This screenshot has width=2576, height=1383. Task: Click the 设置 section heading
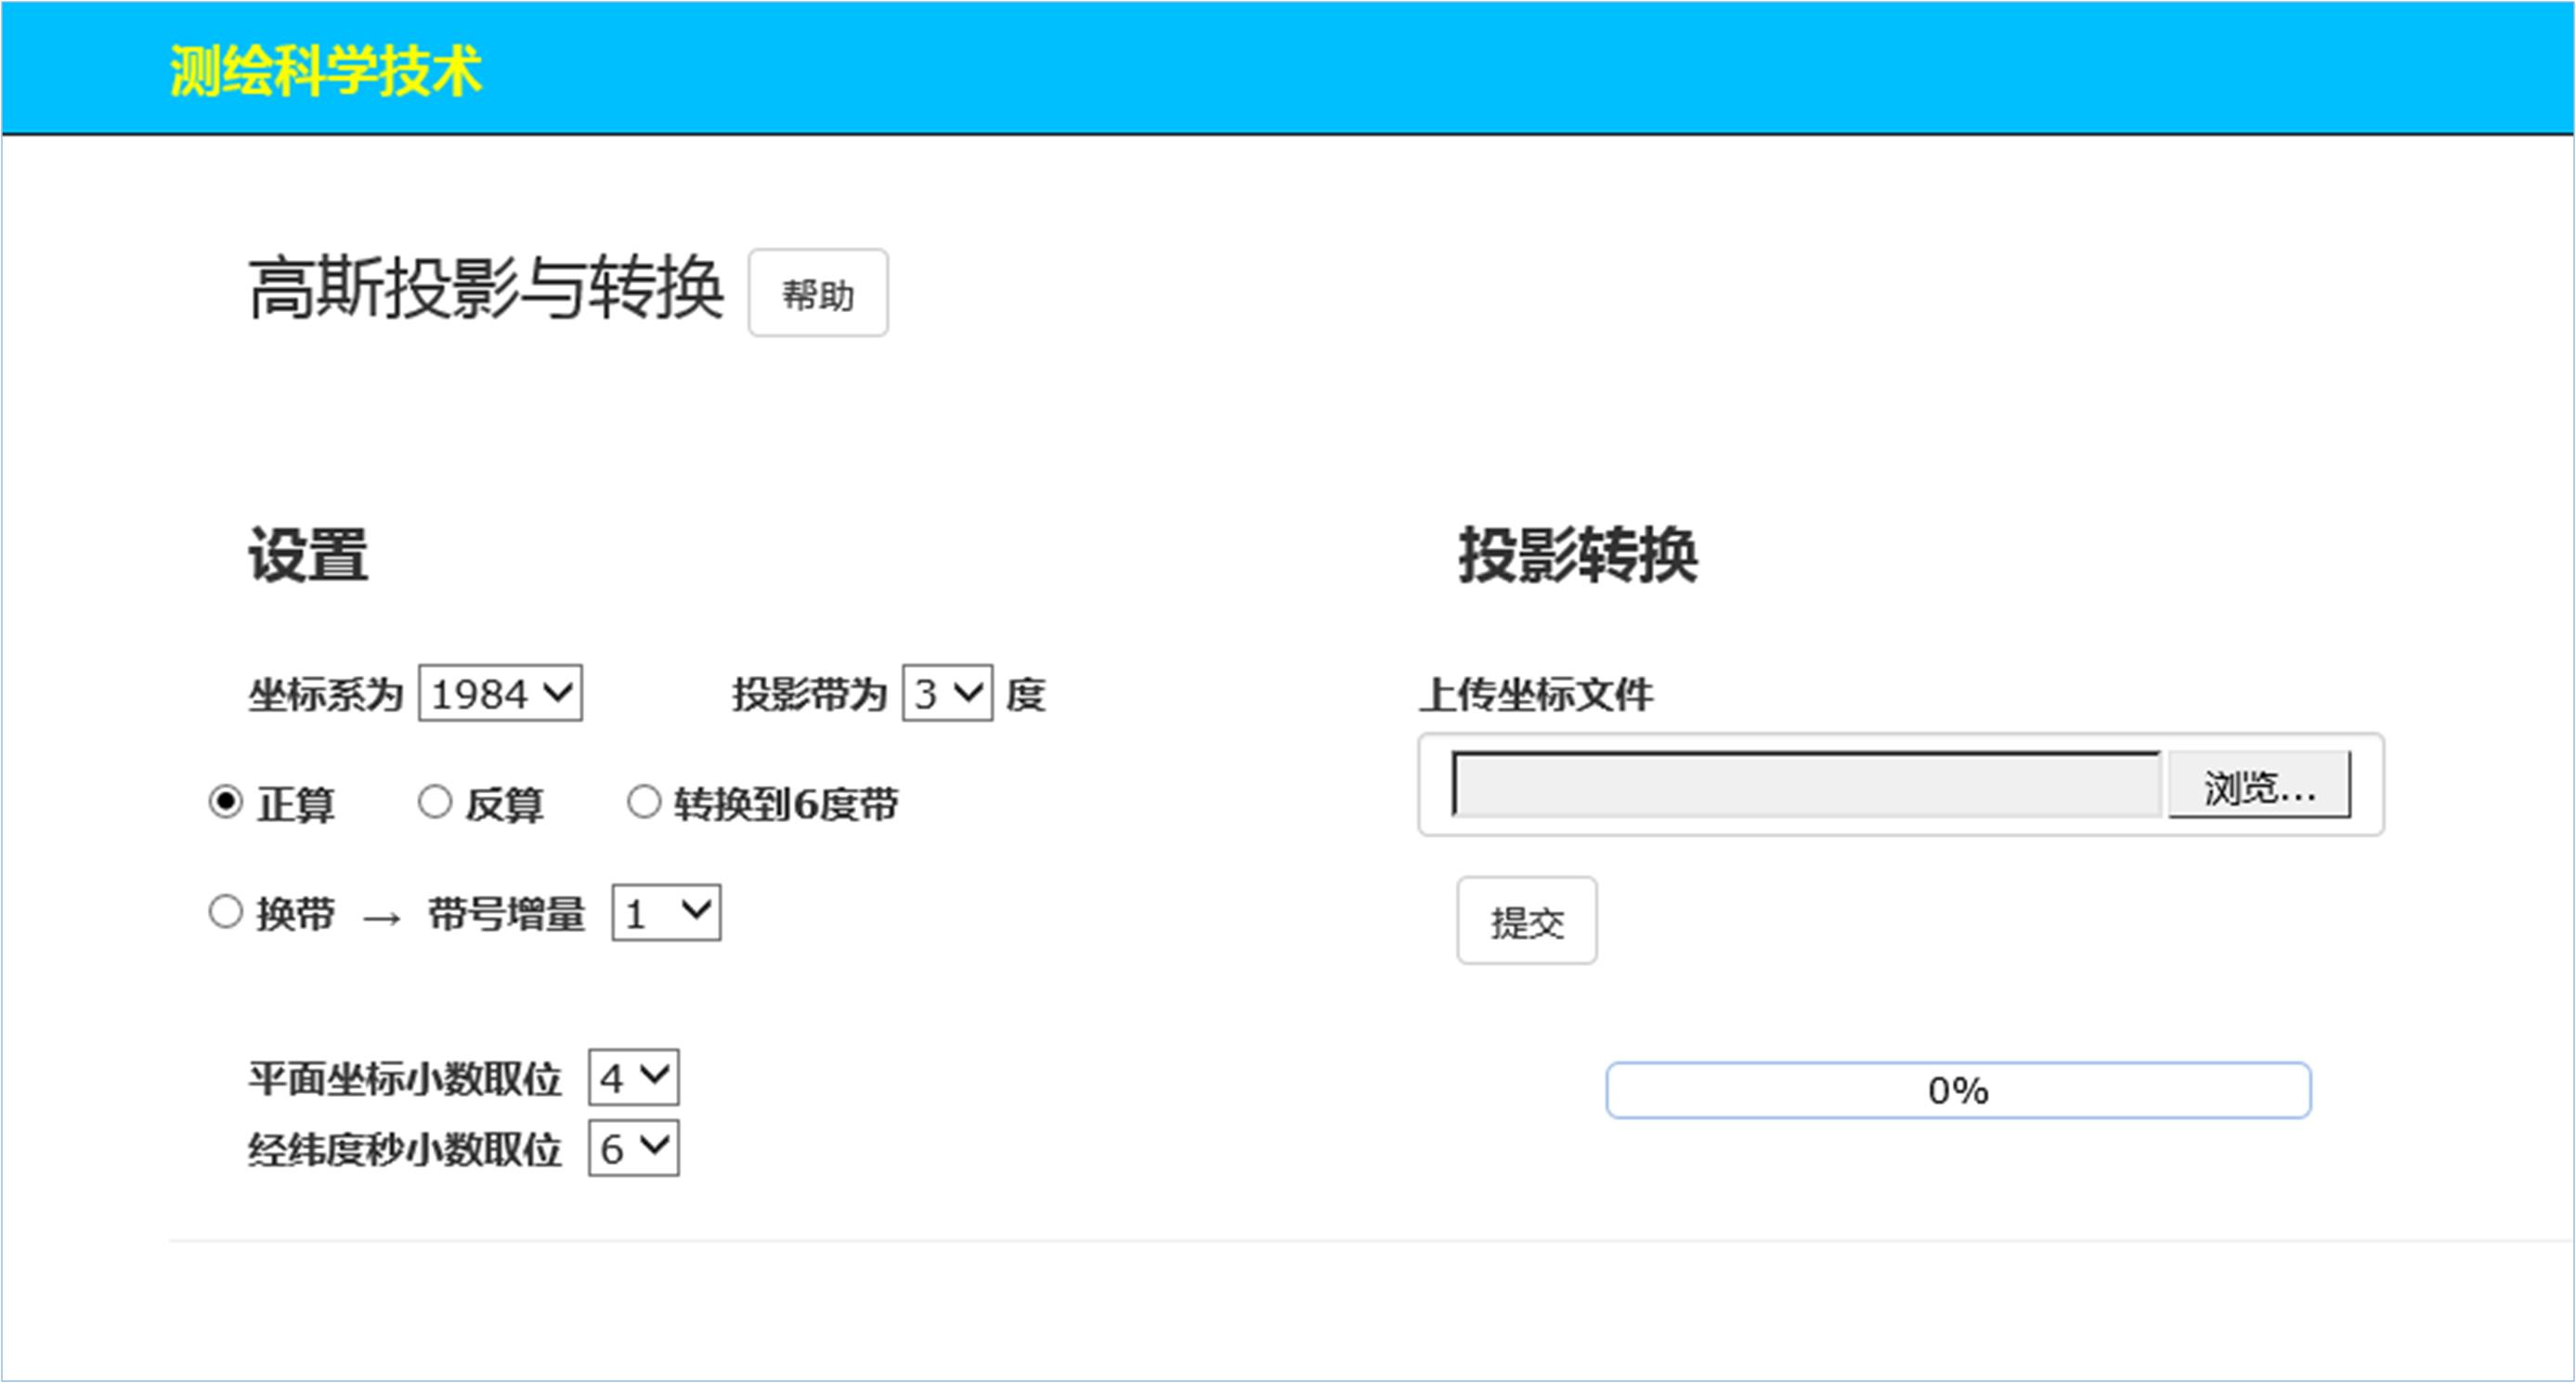[308, 555]
